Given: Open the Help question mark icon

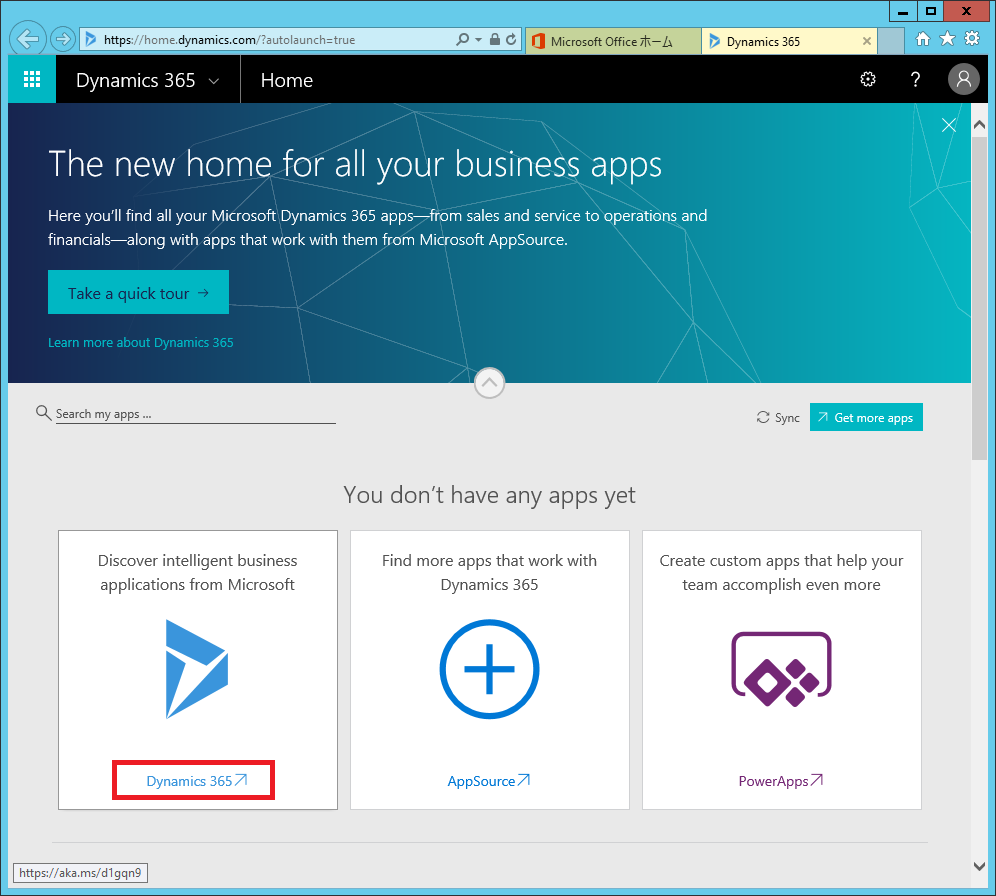Looking at the screenshot, I should tap(915, 79).
